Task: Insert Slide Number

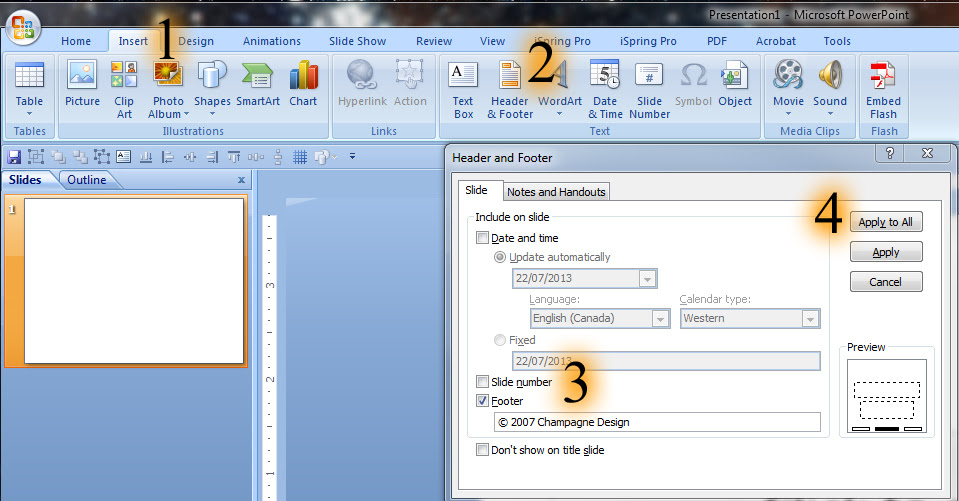Action: tap(650, 89)
